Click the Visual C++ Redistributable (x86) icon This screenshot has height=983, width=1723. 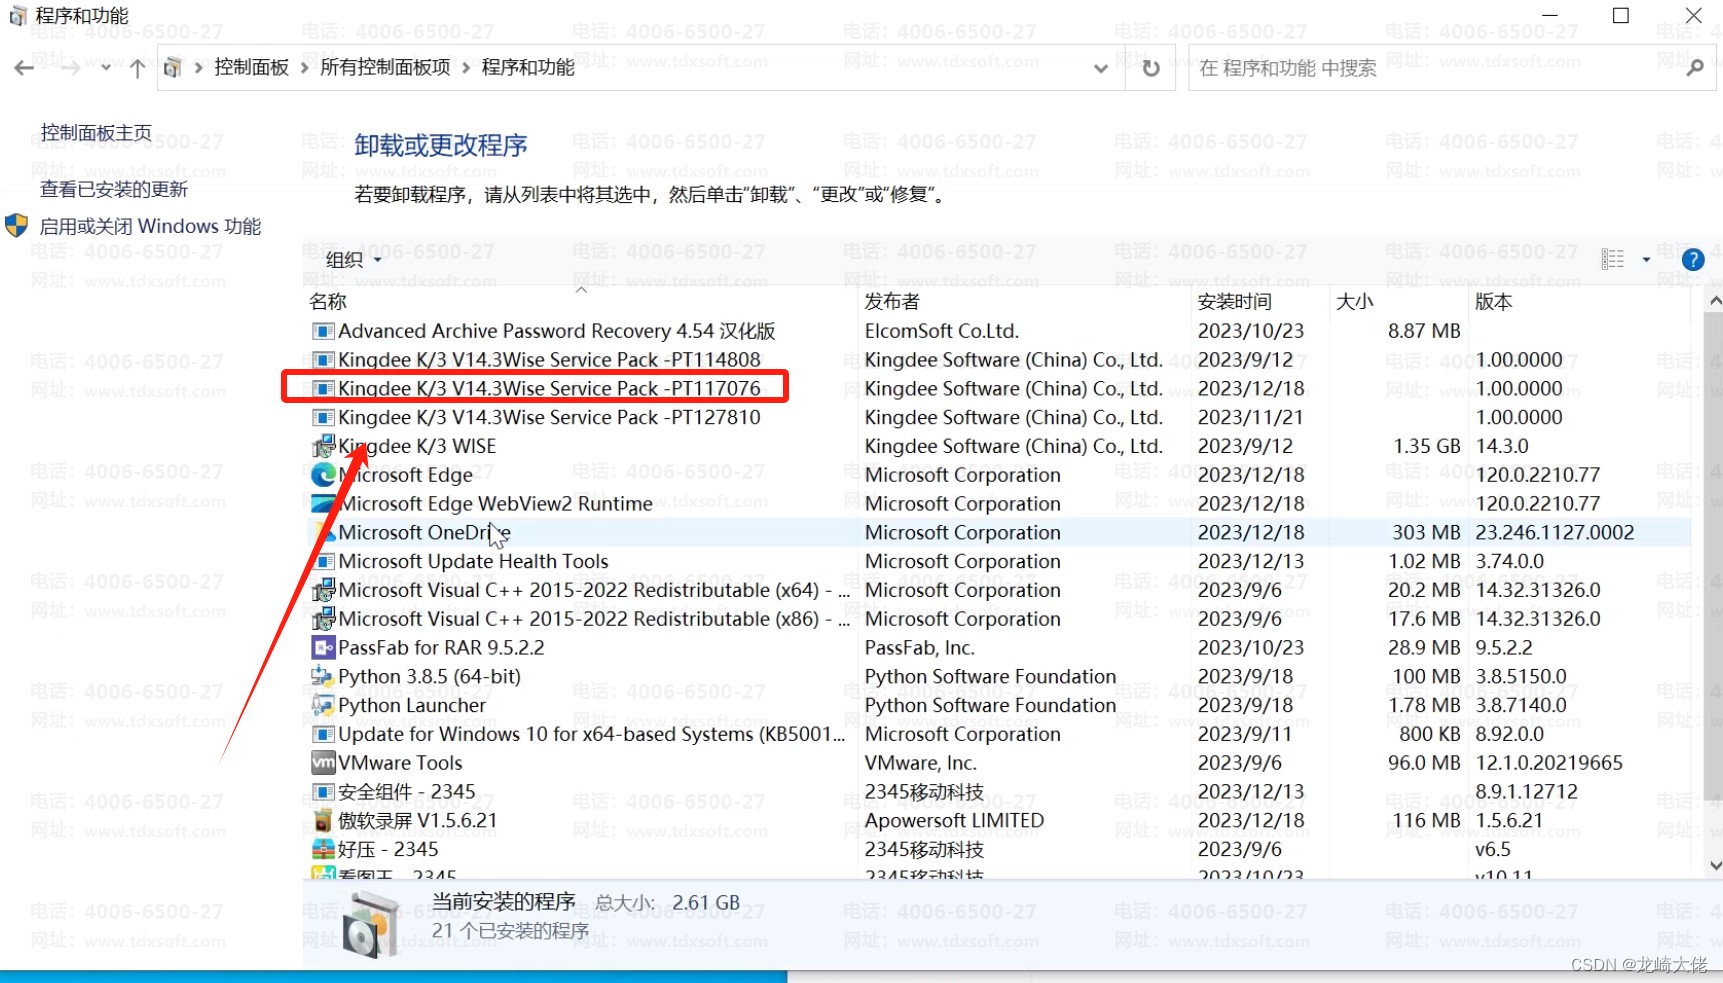point(323,619)
